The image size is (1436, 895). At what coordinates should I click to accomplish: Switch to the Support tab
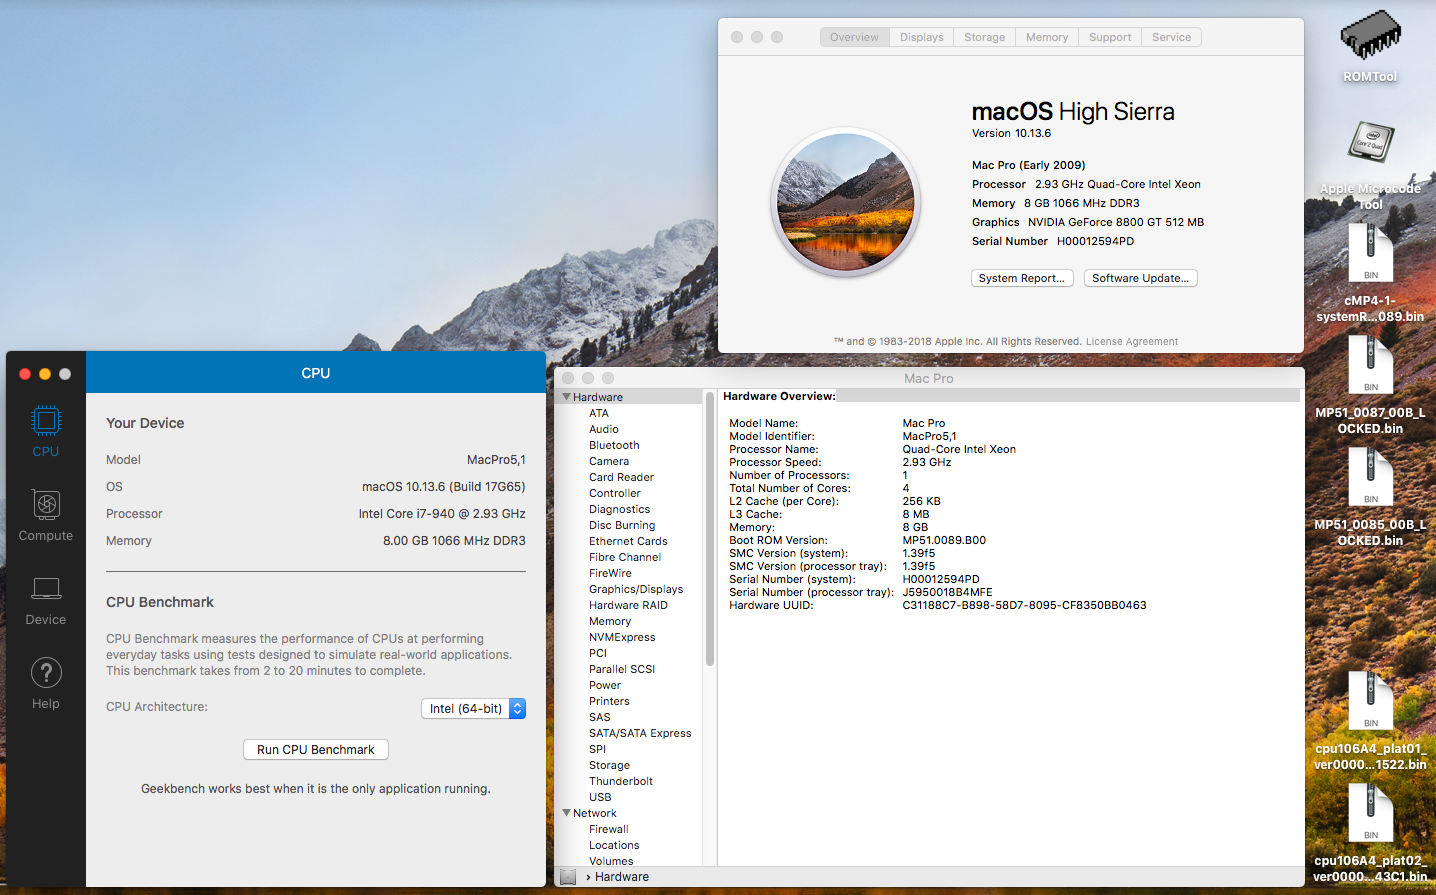(x=1110, y=37)
